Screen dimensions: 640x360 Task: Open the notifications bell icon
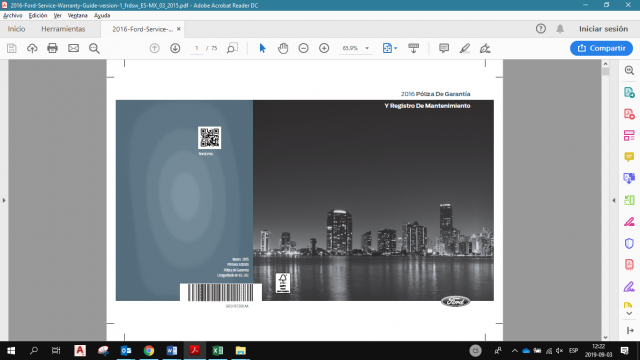pyautogui.click(x=560, y=29)
